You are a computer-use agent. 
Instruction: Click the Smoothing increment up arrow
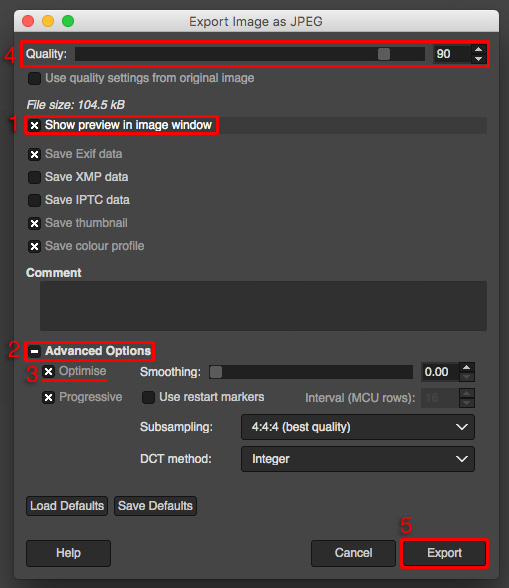[x=467, y=367]
